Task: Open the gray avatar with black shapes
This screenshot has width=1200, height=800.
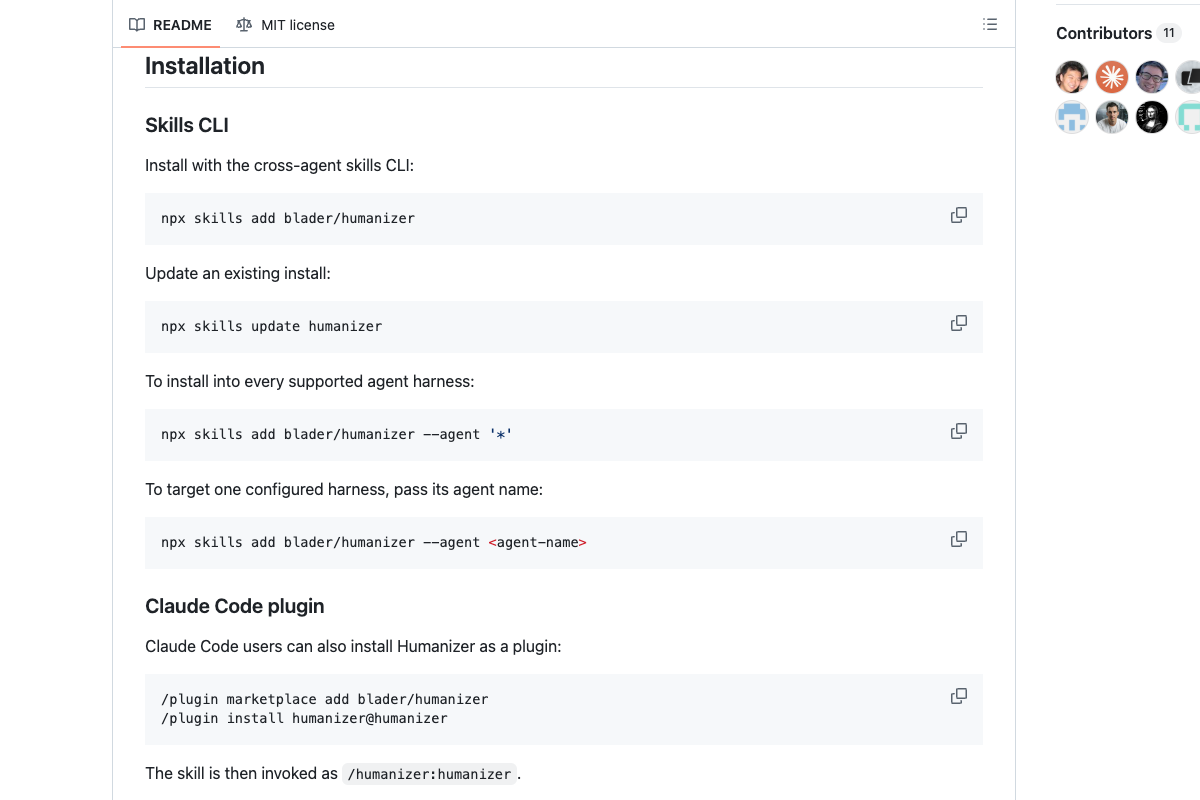Action: point(1188,77)
